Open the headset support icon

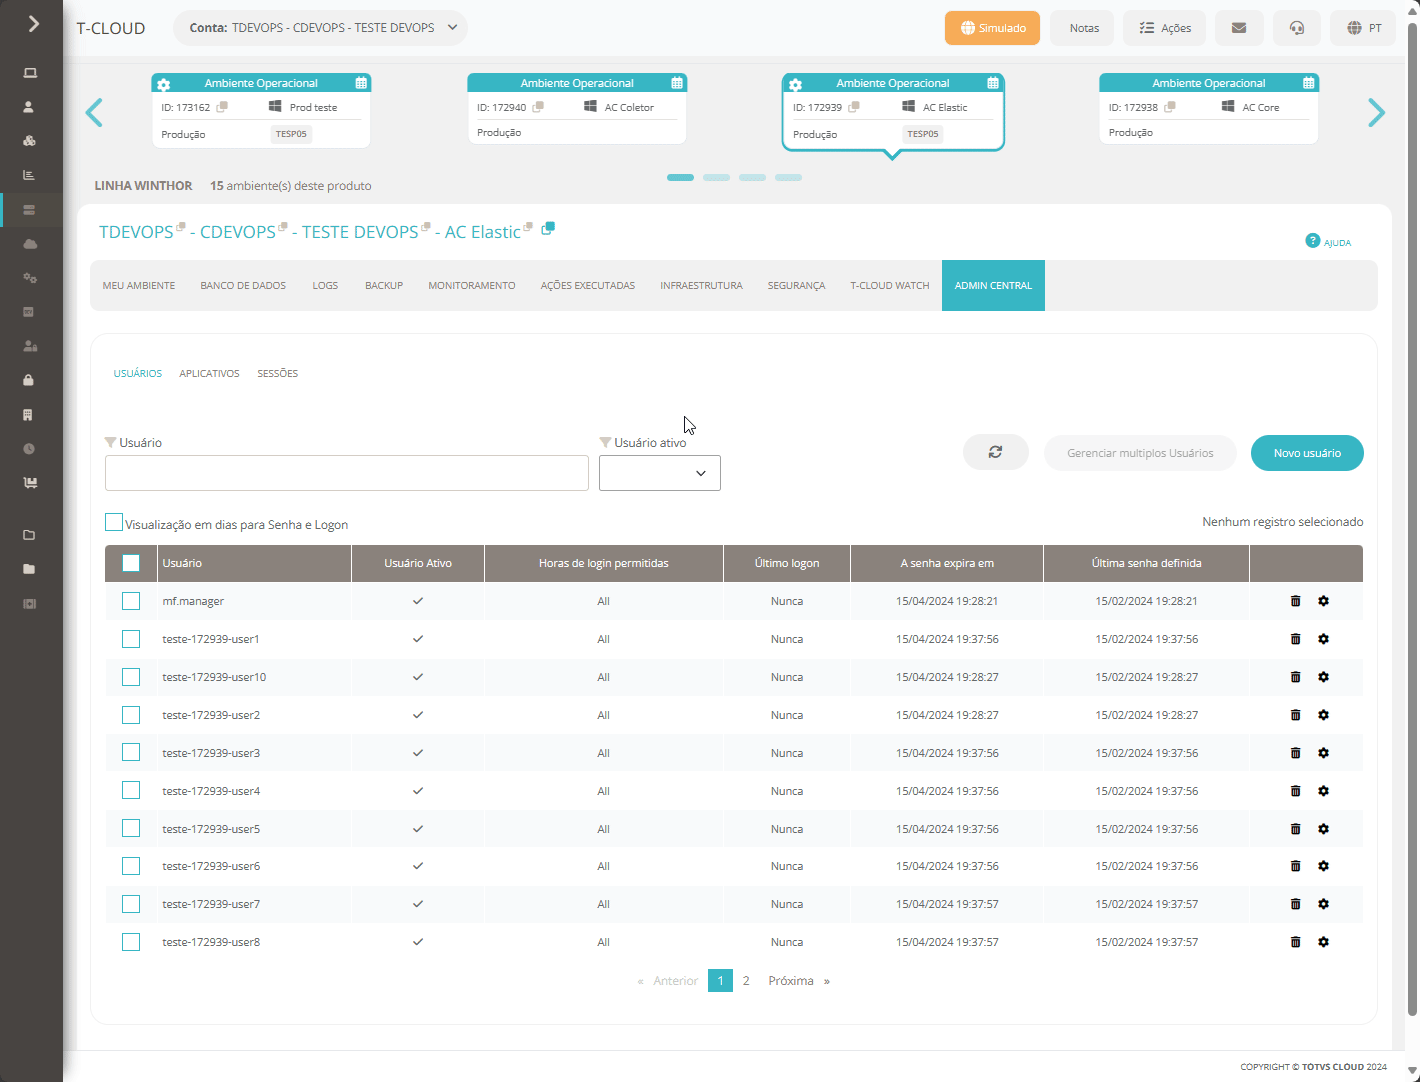(1297, 28)
